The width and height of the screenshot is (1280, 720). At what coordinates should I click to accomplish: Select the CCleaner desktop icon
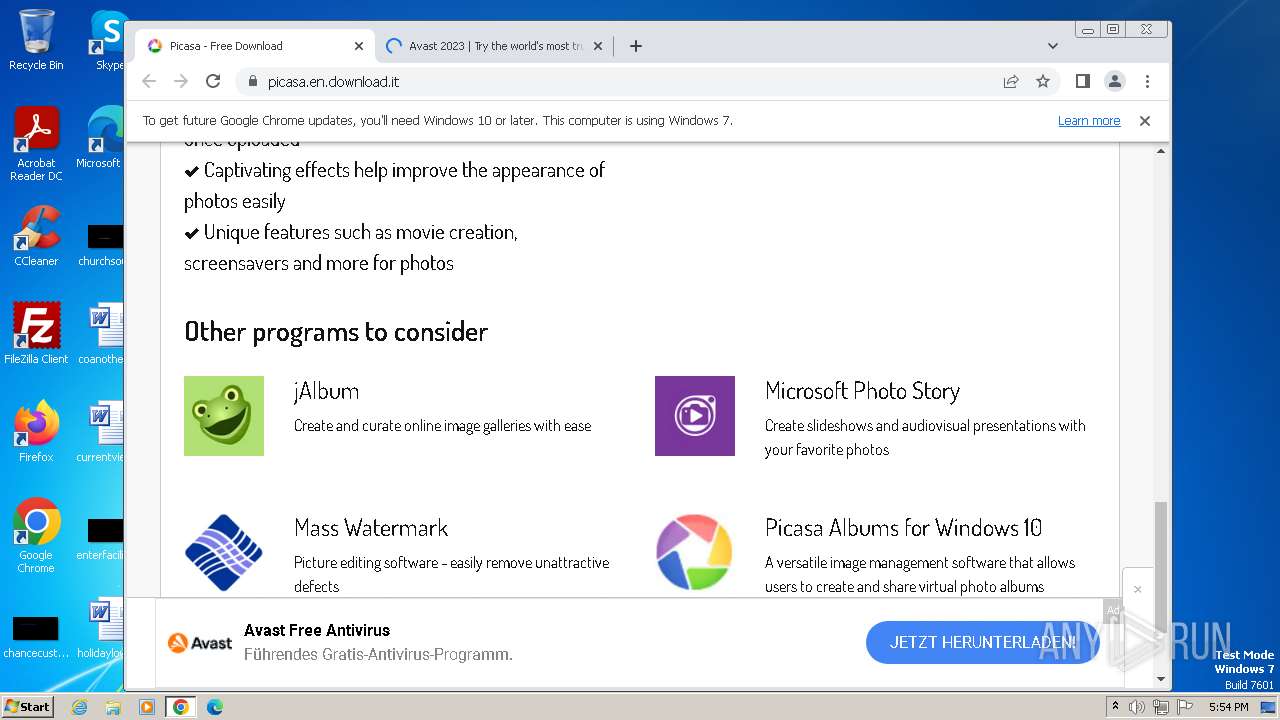tap(36, 237)
